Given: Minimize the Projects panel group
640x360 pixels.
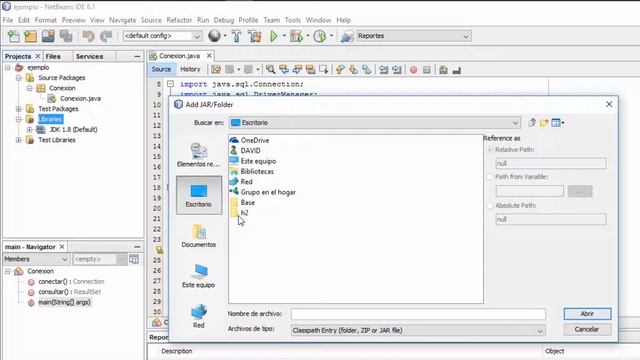Looking at the screenshot, I should click(x=137, y=56).
